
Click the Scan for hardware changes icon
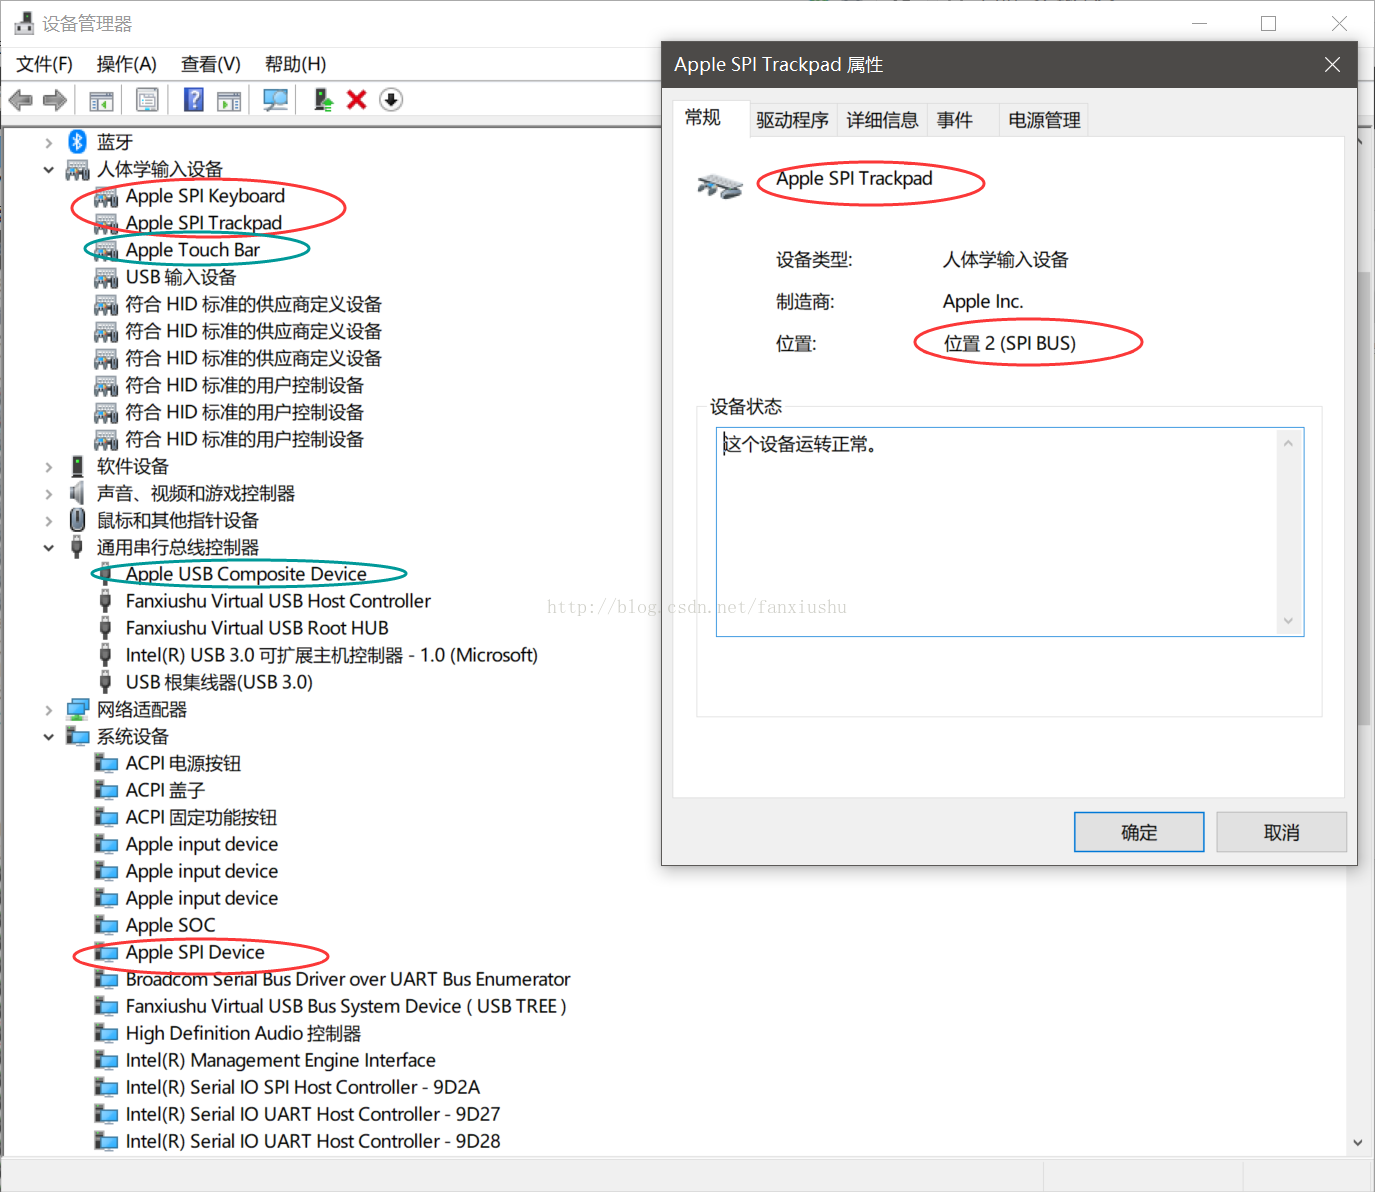[275, 100]
